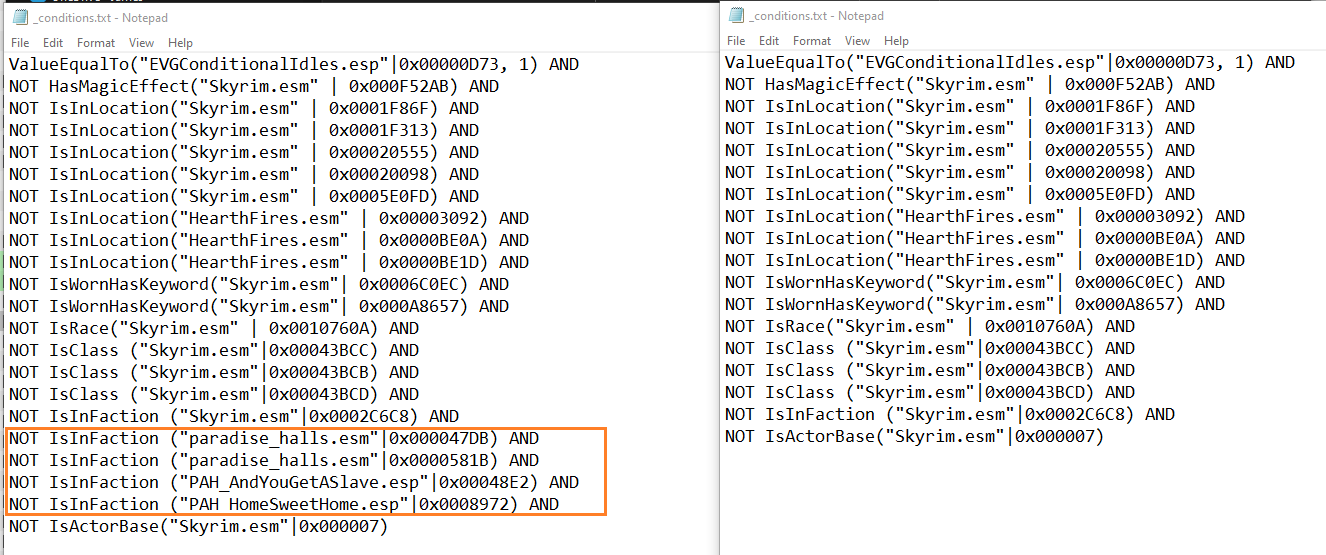The height and width of the screenshot is (555, 1326).
Task: Click IsInFaction 0x0002C6C8 line in left window
Action: pos(234,416)
